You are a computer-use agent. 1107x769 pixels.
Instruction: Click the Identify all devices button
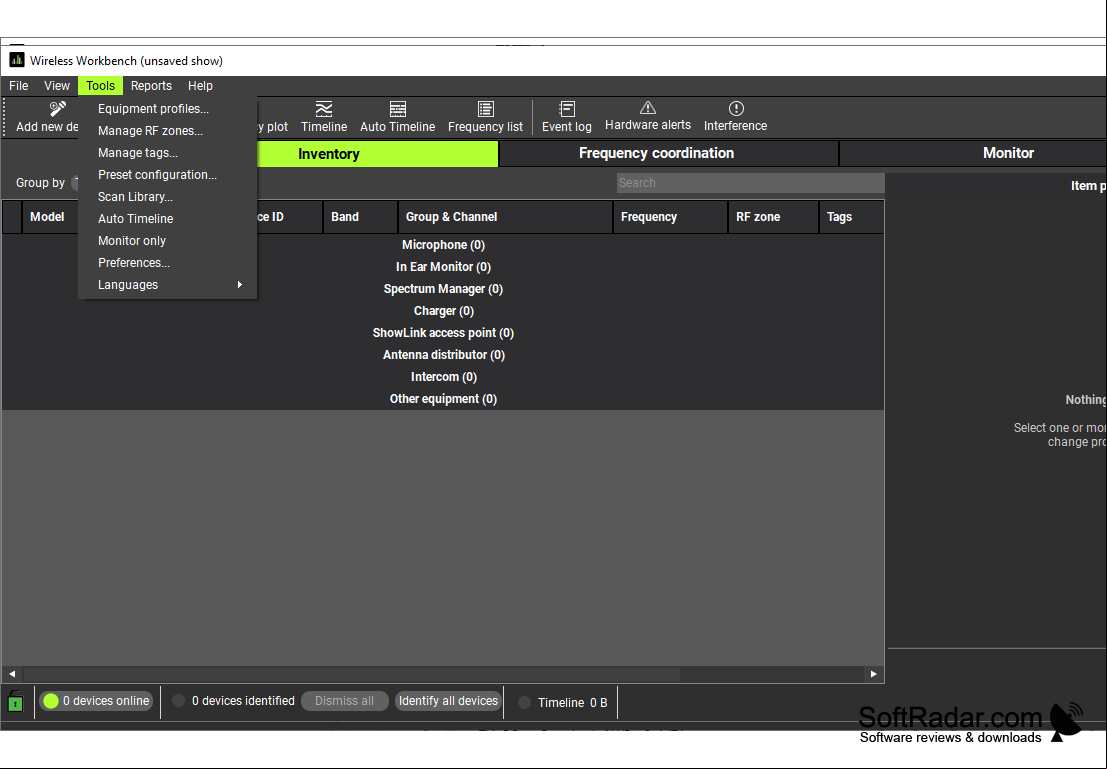tap(448, 701)
